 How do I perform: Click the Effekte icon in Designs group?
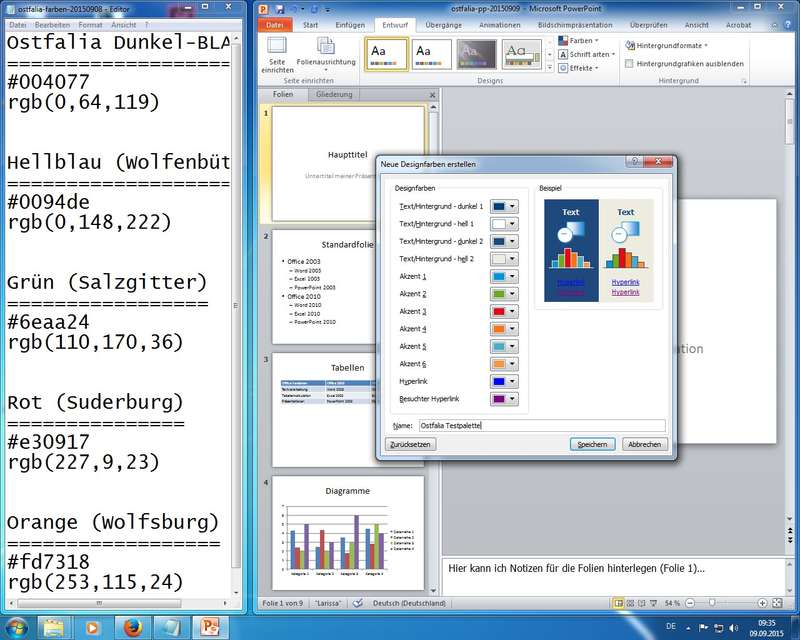click(563, 69)
